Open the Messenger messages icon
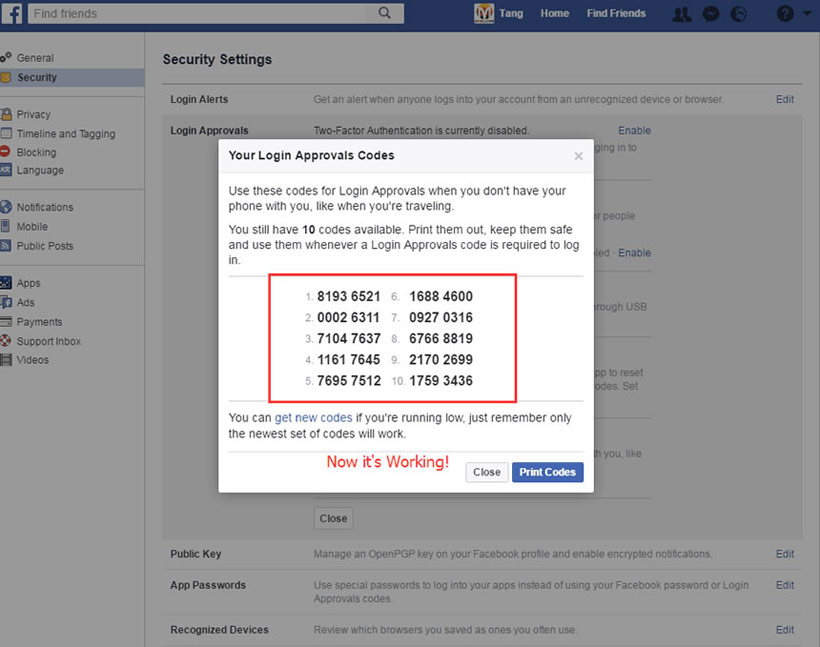Image resolution: width=820 pixels, height=647 pixels. pyautogui.click(x=711, y=14)
